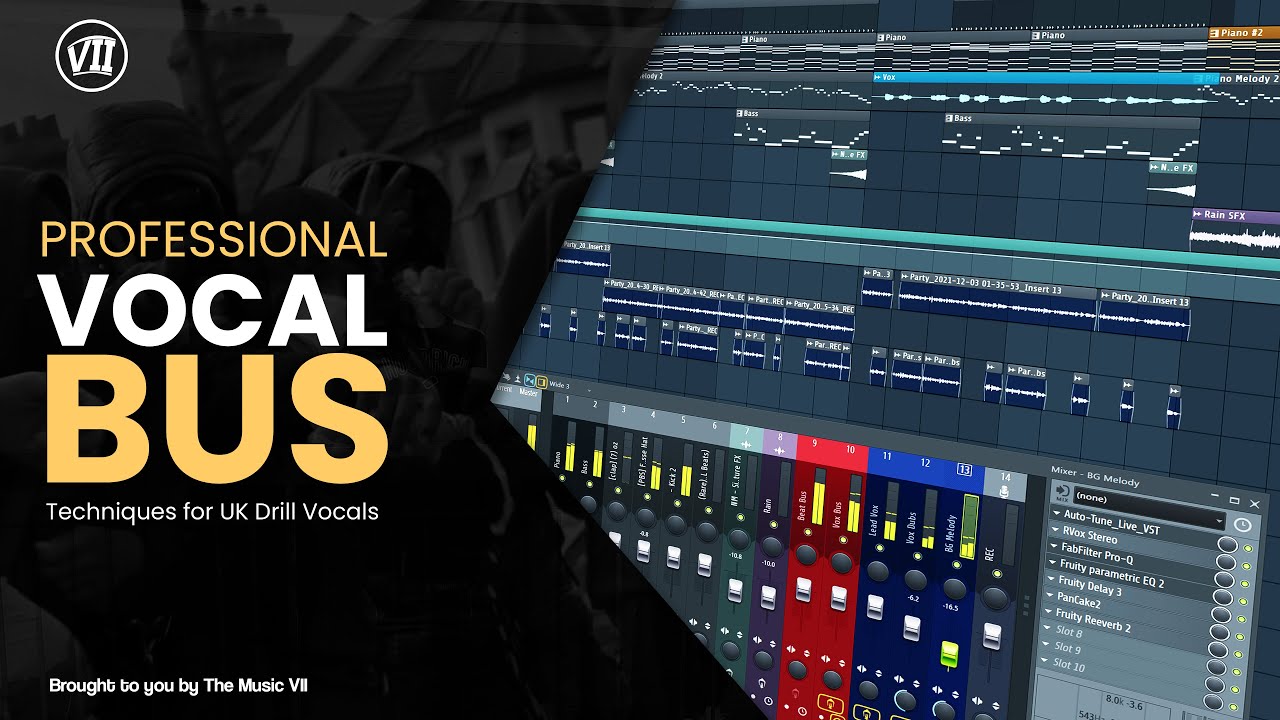Click the waveform icon on mixer track 8
Screen dimensions: 1280x720
click(x=780, y=450)
